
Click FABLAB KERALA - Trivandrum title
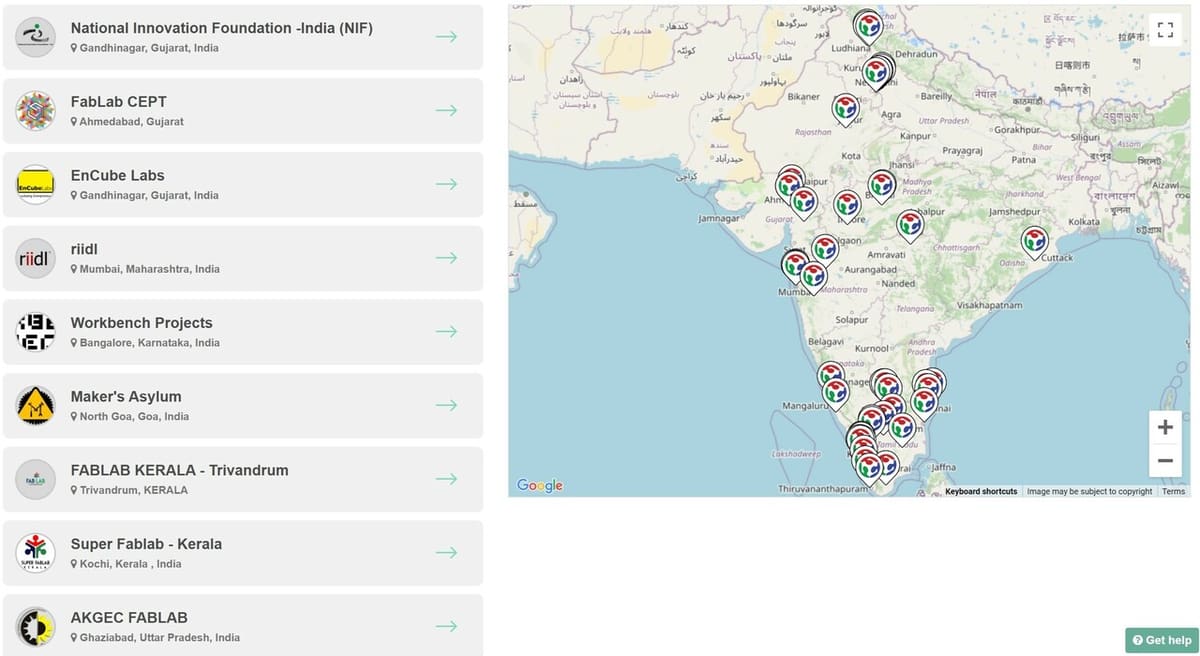click(x=179, y=470)
